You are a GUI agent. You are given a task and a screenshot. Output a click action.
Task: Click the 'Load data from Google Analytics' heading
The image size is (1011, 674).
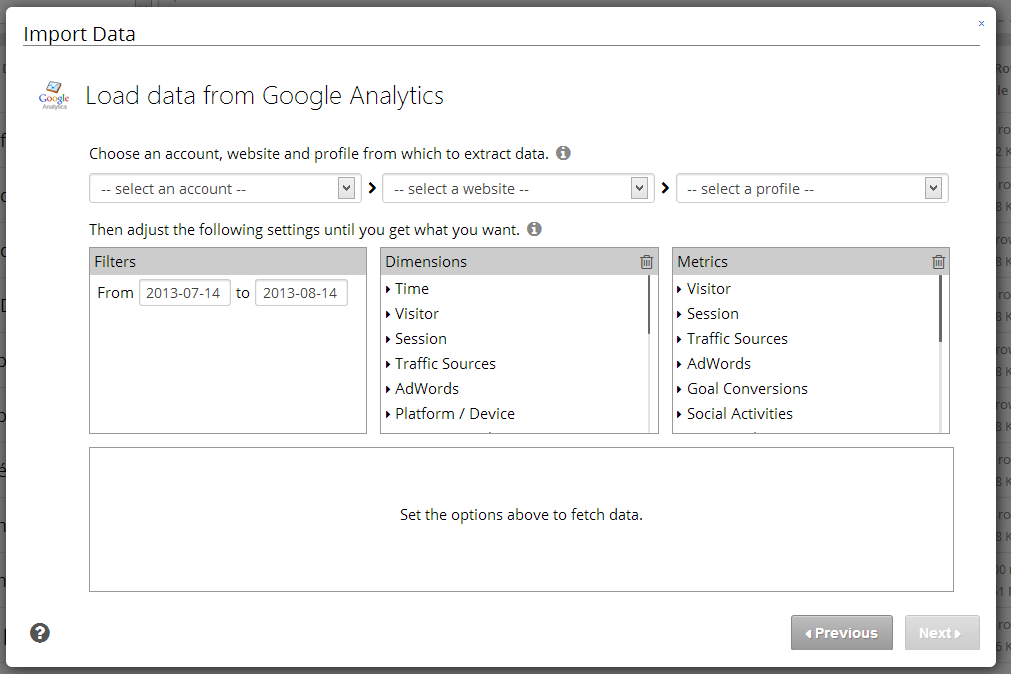click(x=264, y=95)
